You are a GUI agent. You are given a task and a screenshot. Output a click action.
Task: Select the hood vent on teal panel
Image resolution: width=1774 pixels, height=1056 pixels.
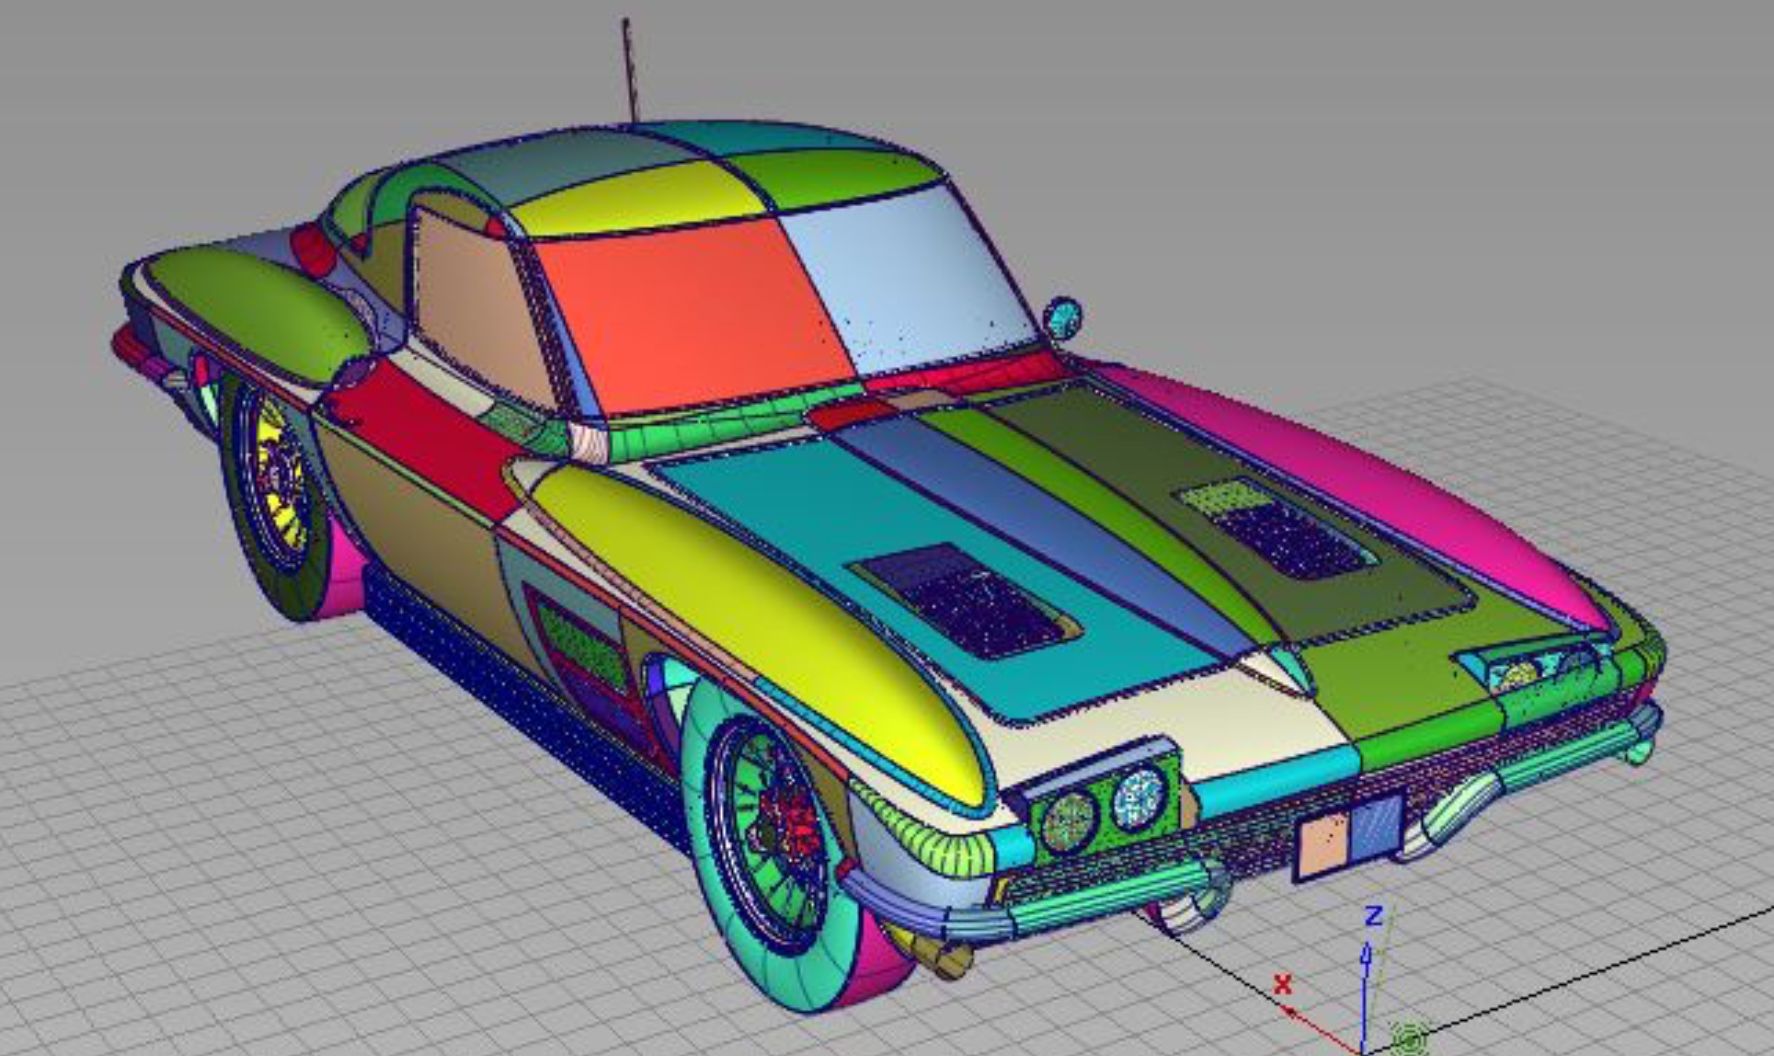click(x=965, y=600)
